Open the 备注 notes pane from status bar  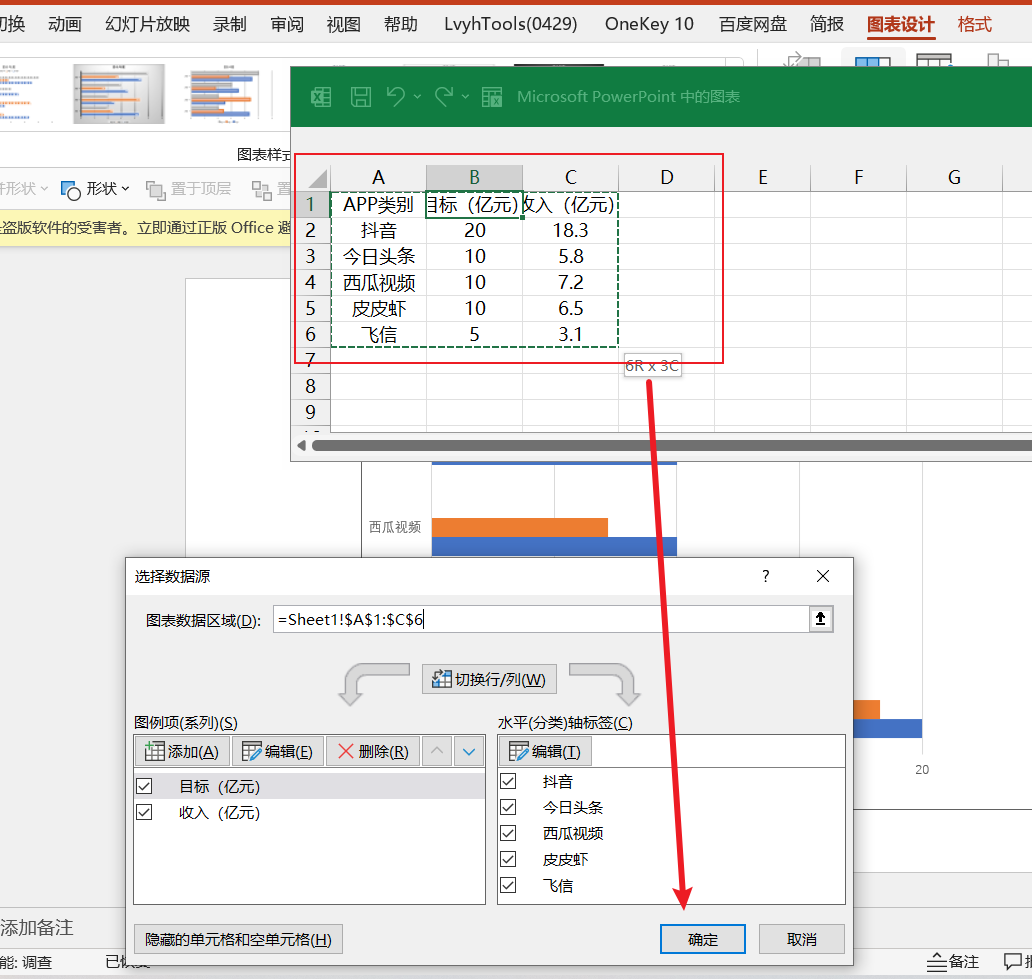tap(952, 962)
